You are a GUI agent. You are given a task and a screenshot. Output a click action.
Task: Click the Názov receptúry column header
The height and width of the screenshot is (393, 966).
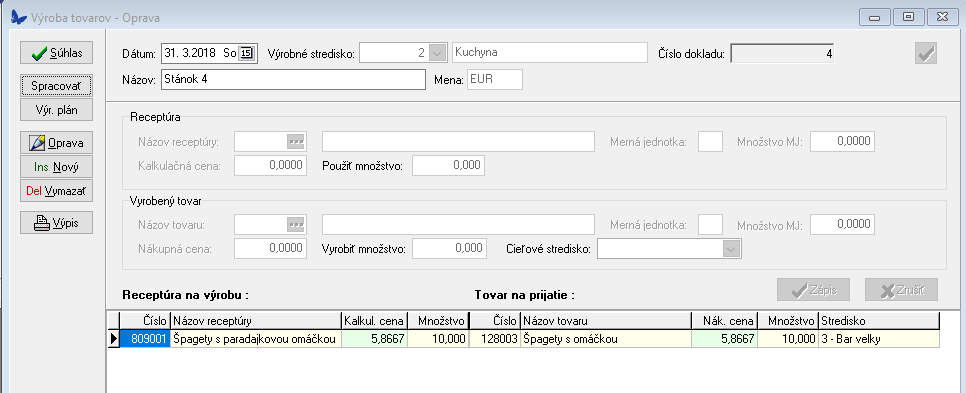[256, 321]
